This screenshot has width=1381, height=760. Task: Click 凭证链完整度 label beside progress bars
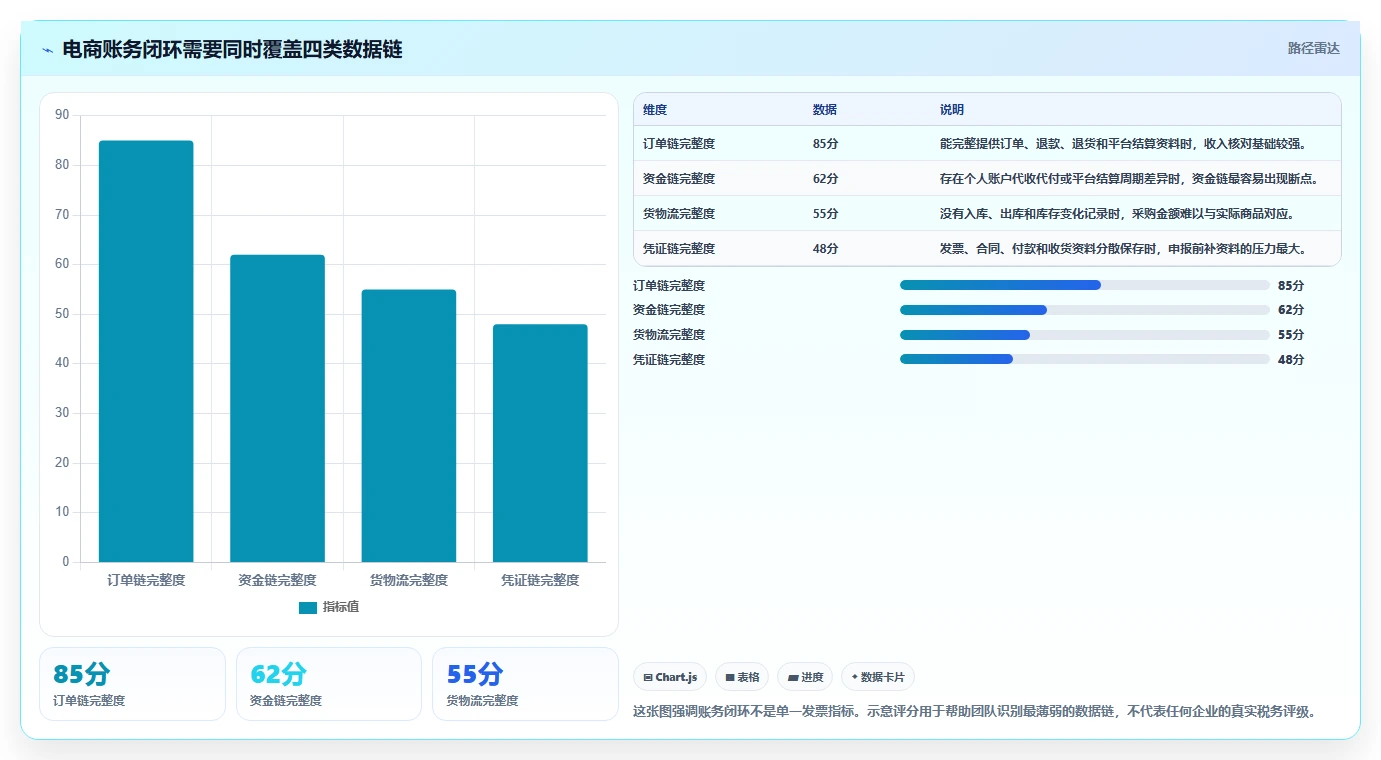(669, 359)
